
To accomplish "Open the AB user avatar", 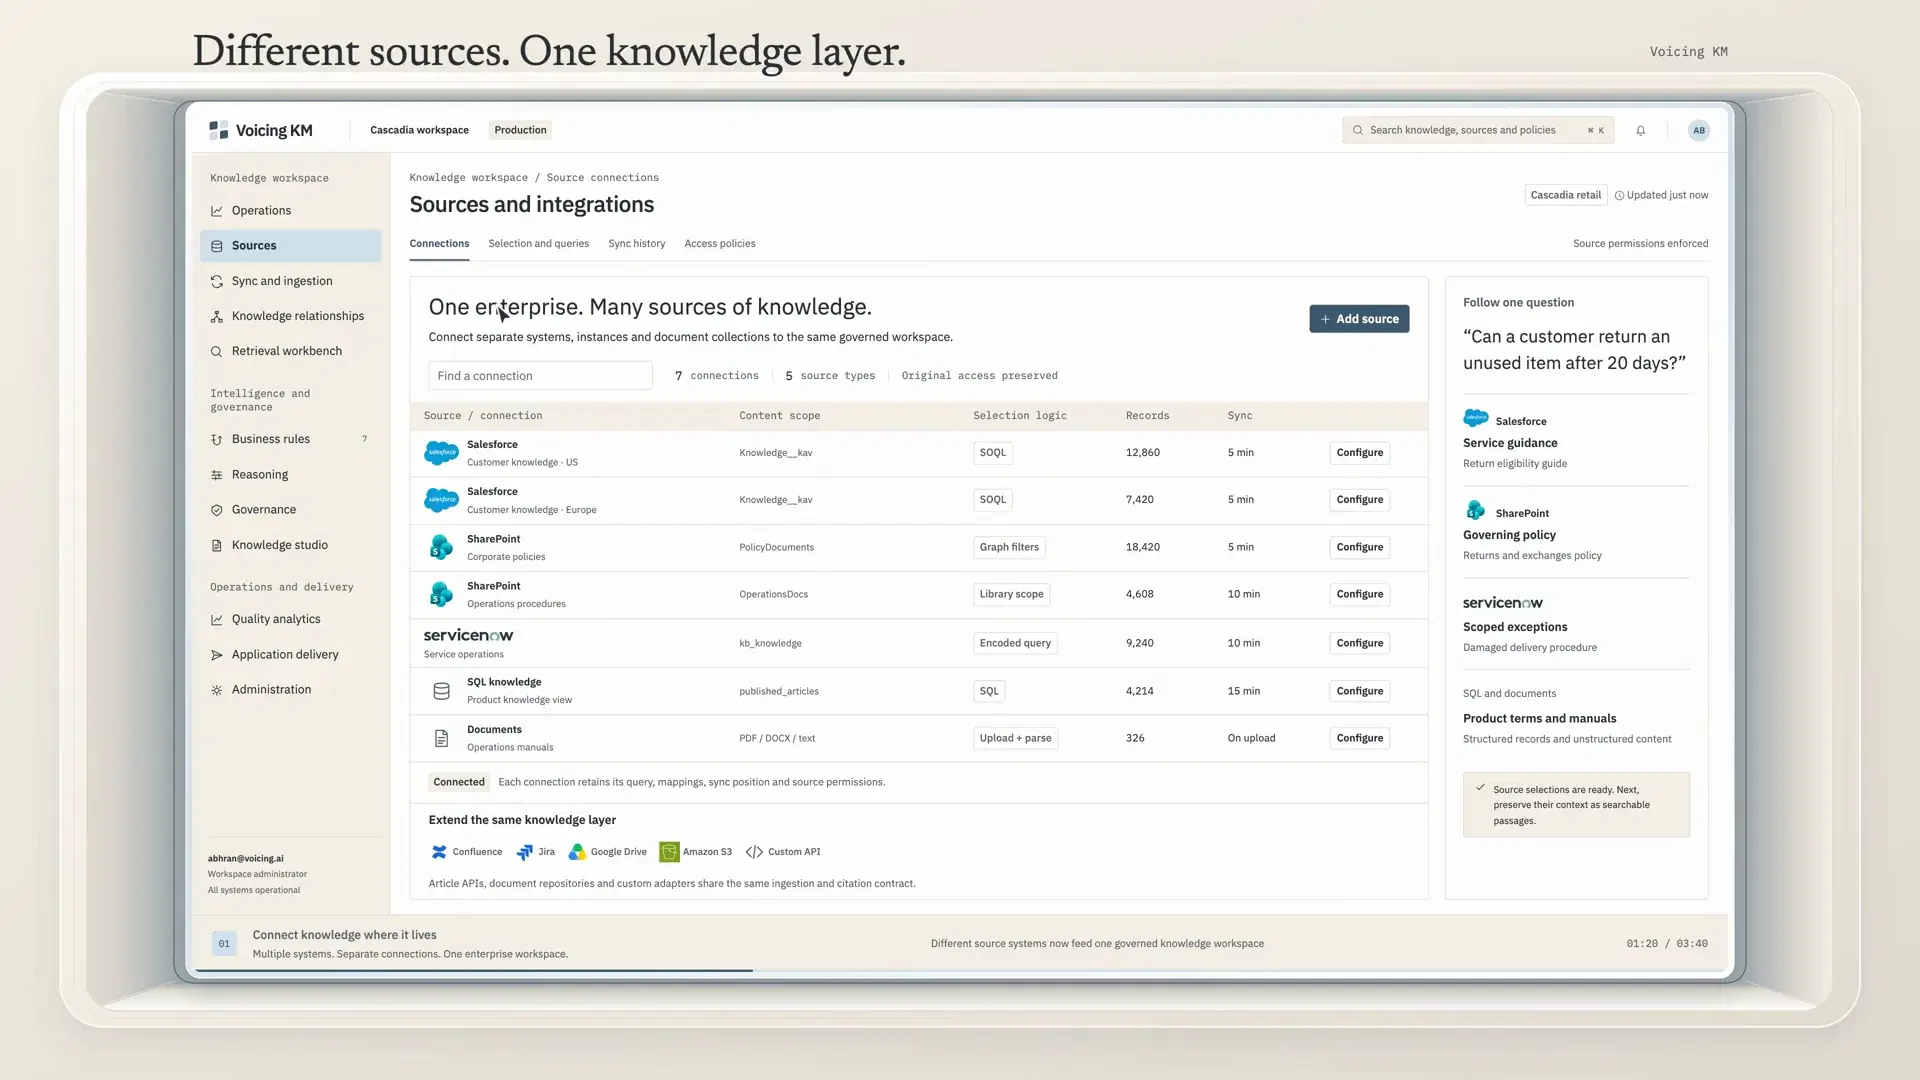I will [x=1698, y=130].
